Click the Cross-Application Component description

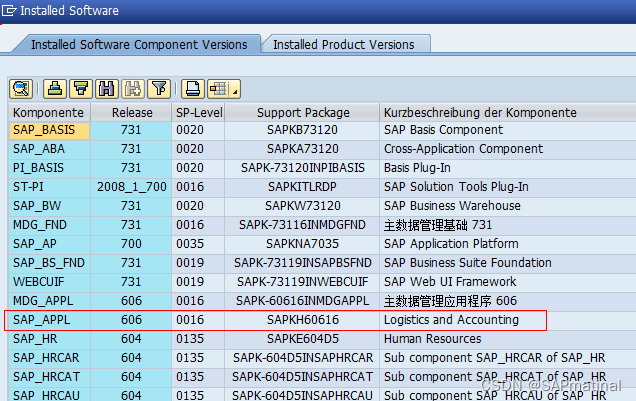(x=463, y=149)
